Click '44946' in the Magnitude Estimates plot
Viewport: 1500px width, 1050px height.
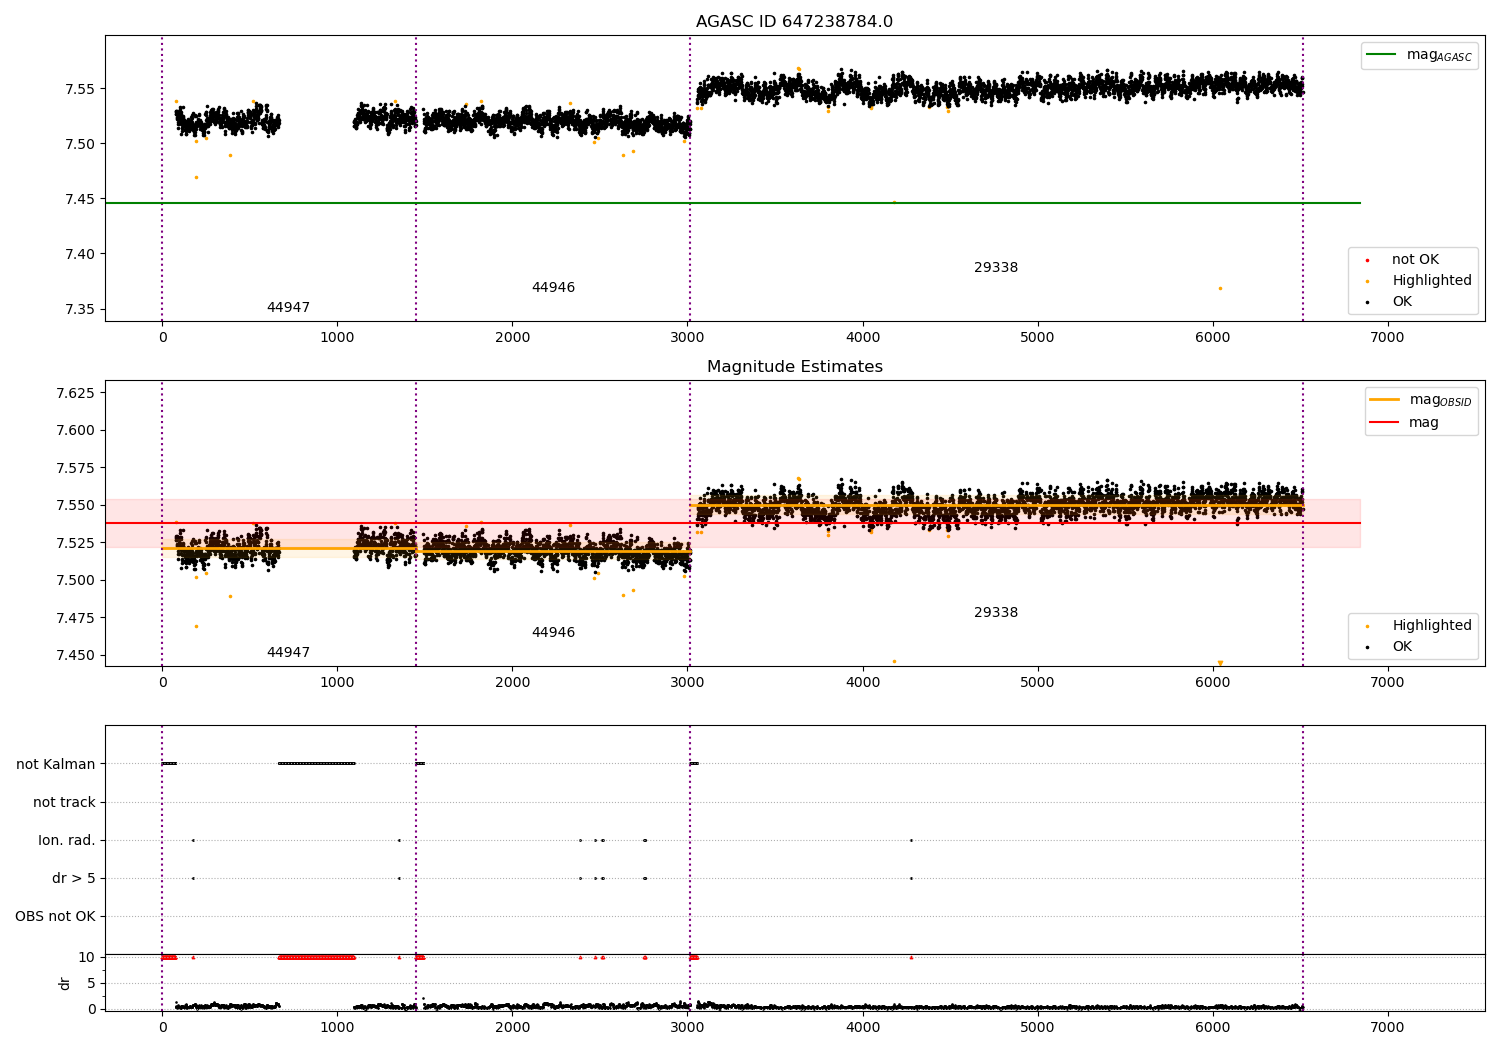tap(553, 633)
